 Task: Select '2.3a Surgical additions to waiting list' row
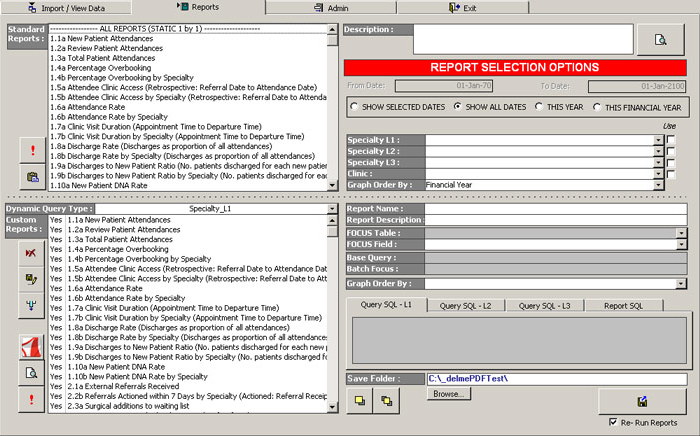tap(188, 406)
